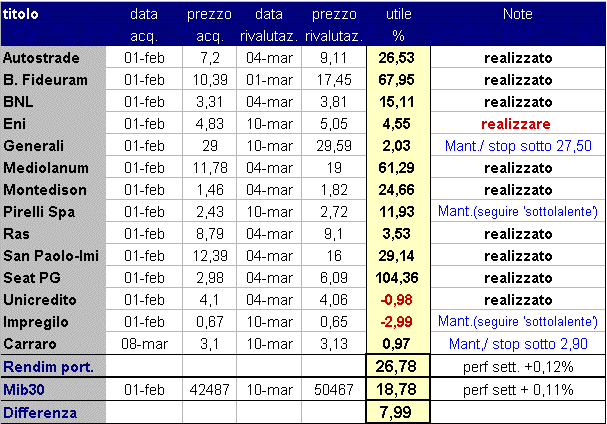The image size is (607, 424).
Task: Select the 67,95 profit cell
Action: (x=396, y=80)
